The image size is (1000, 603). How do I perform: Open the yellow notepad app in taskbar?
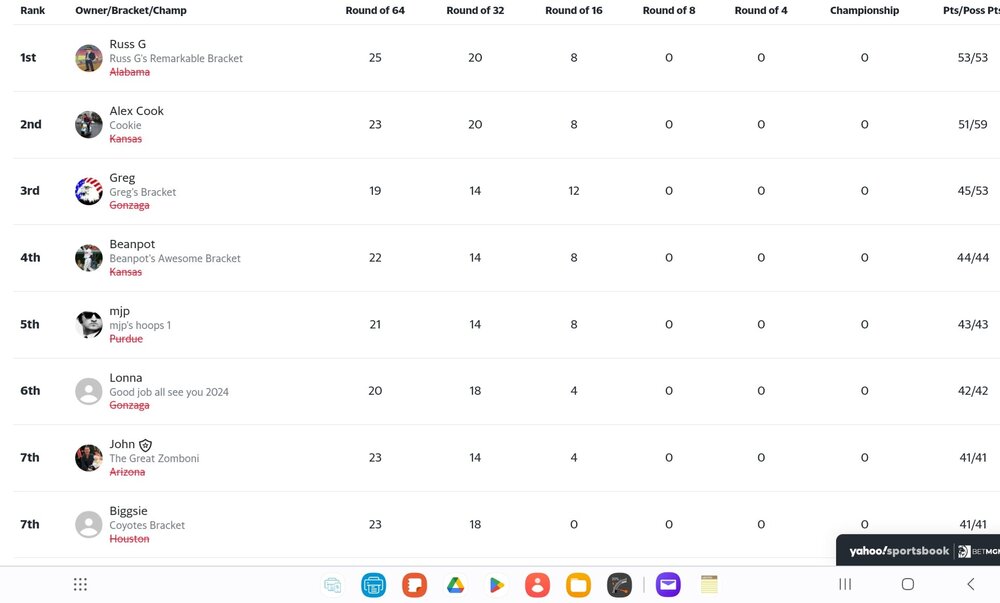click(x=709, y=585)
